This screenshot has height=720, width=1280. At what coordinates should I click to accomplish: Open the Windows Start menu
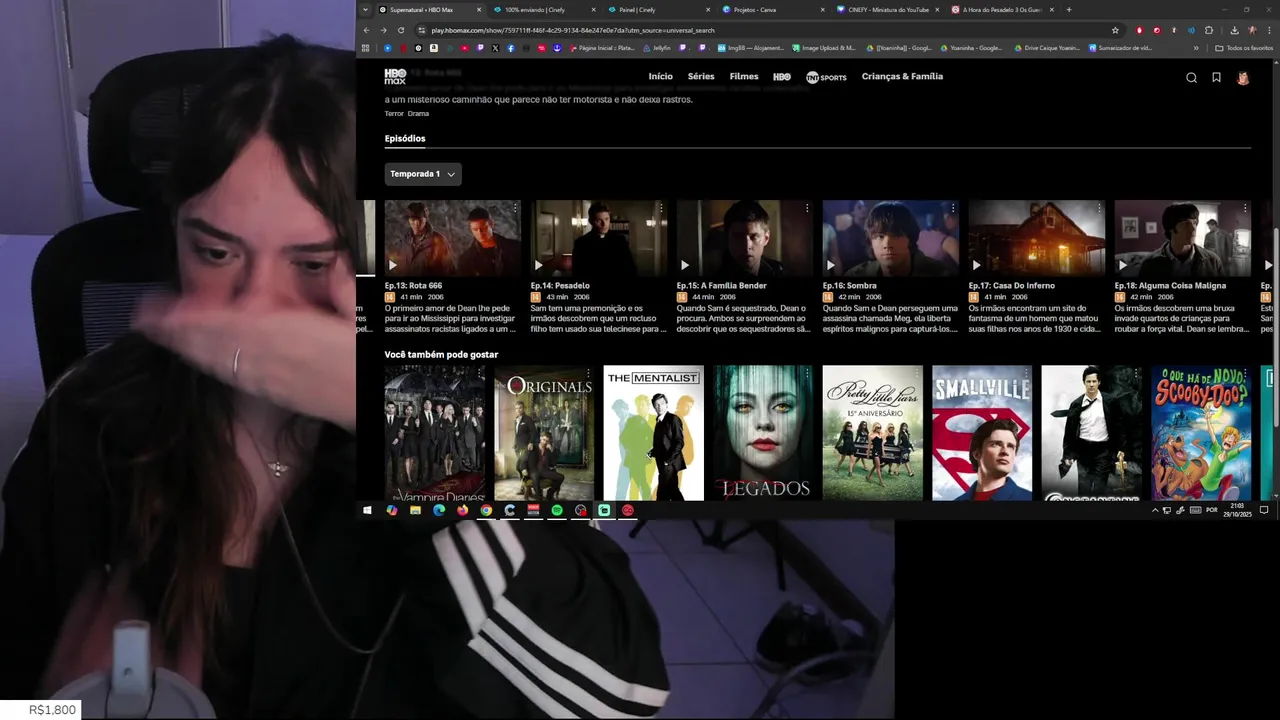tap(367, 510)
